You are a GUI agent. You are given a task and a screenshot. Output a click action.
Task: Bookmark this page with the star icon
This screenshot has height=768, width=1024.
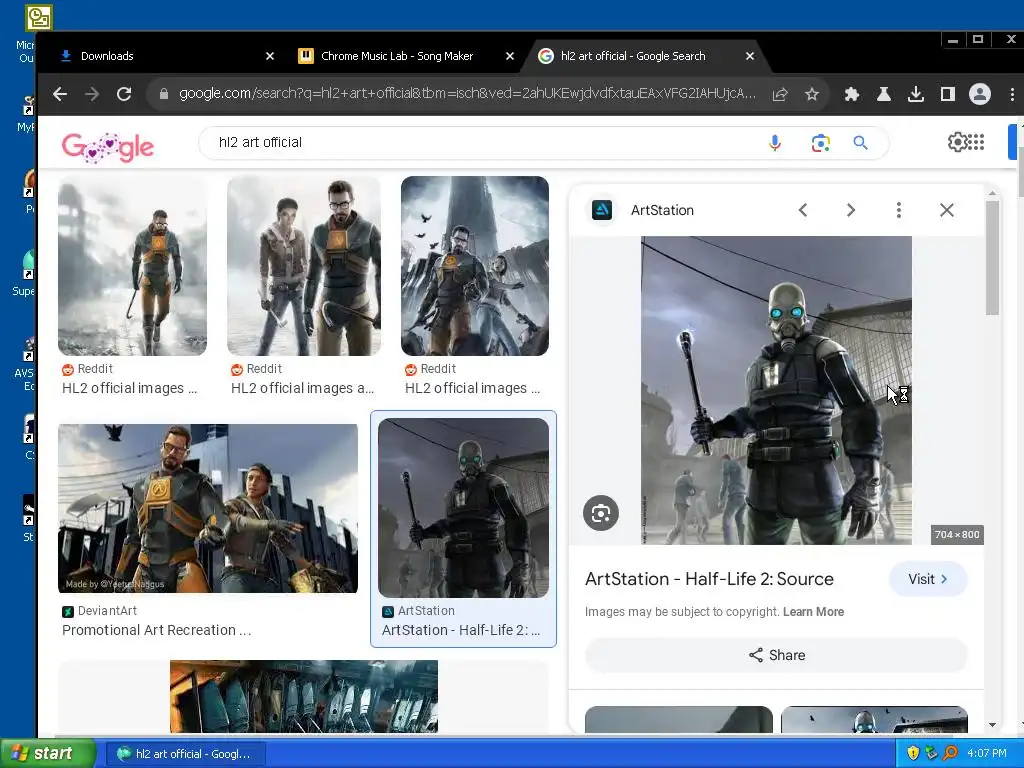click(x=812, y=94)
